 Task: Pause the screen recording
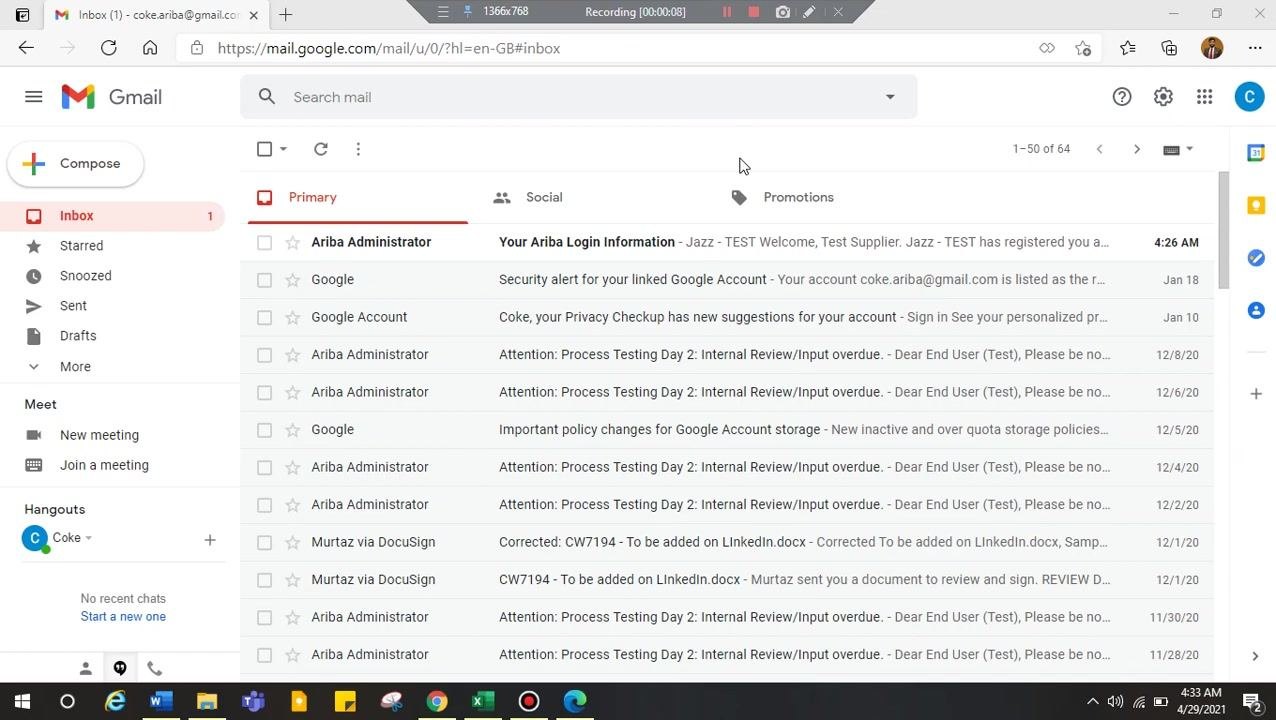click(727, 12)
